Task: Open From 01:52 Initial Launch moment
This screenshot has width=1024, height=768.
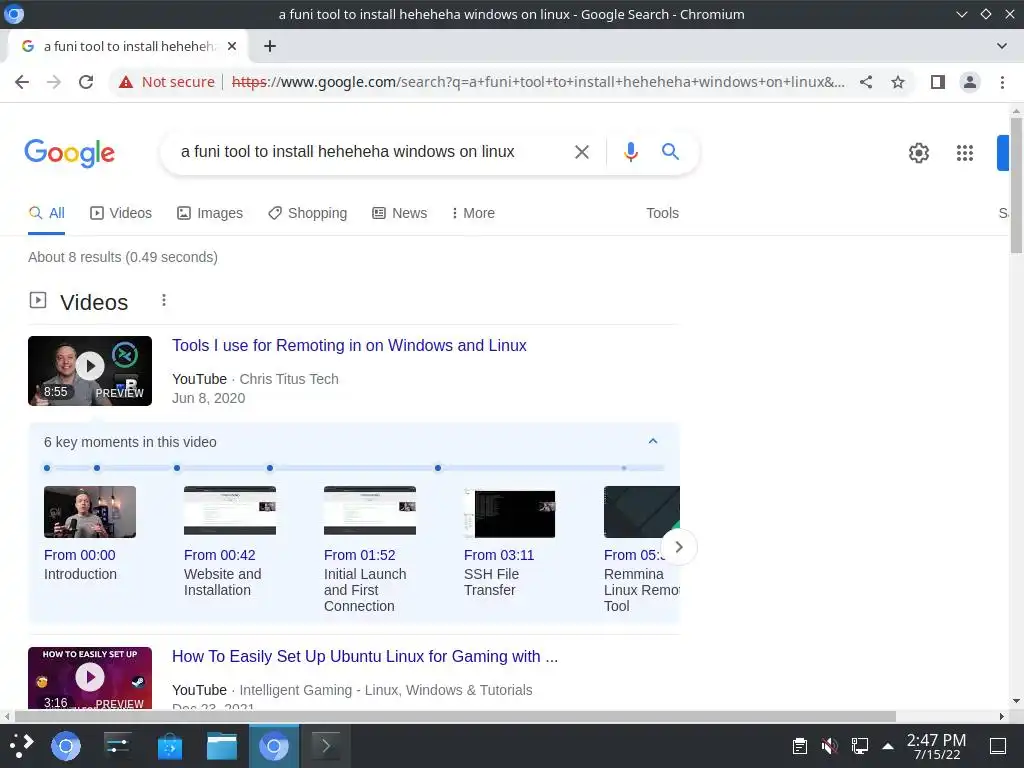Action: tap(364, 581)
